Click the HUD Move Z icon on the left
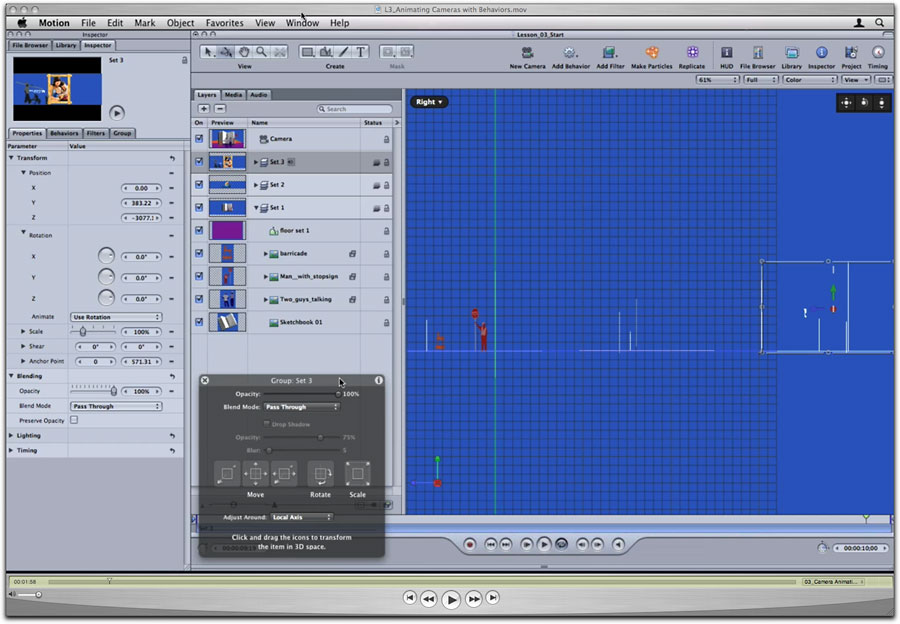 click(x=227, y=474)
